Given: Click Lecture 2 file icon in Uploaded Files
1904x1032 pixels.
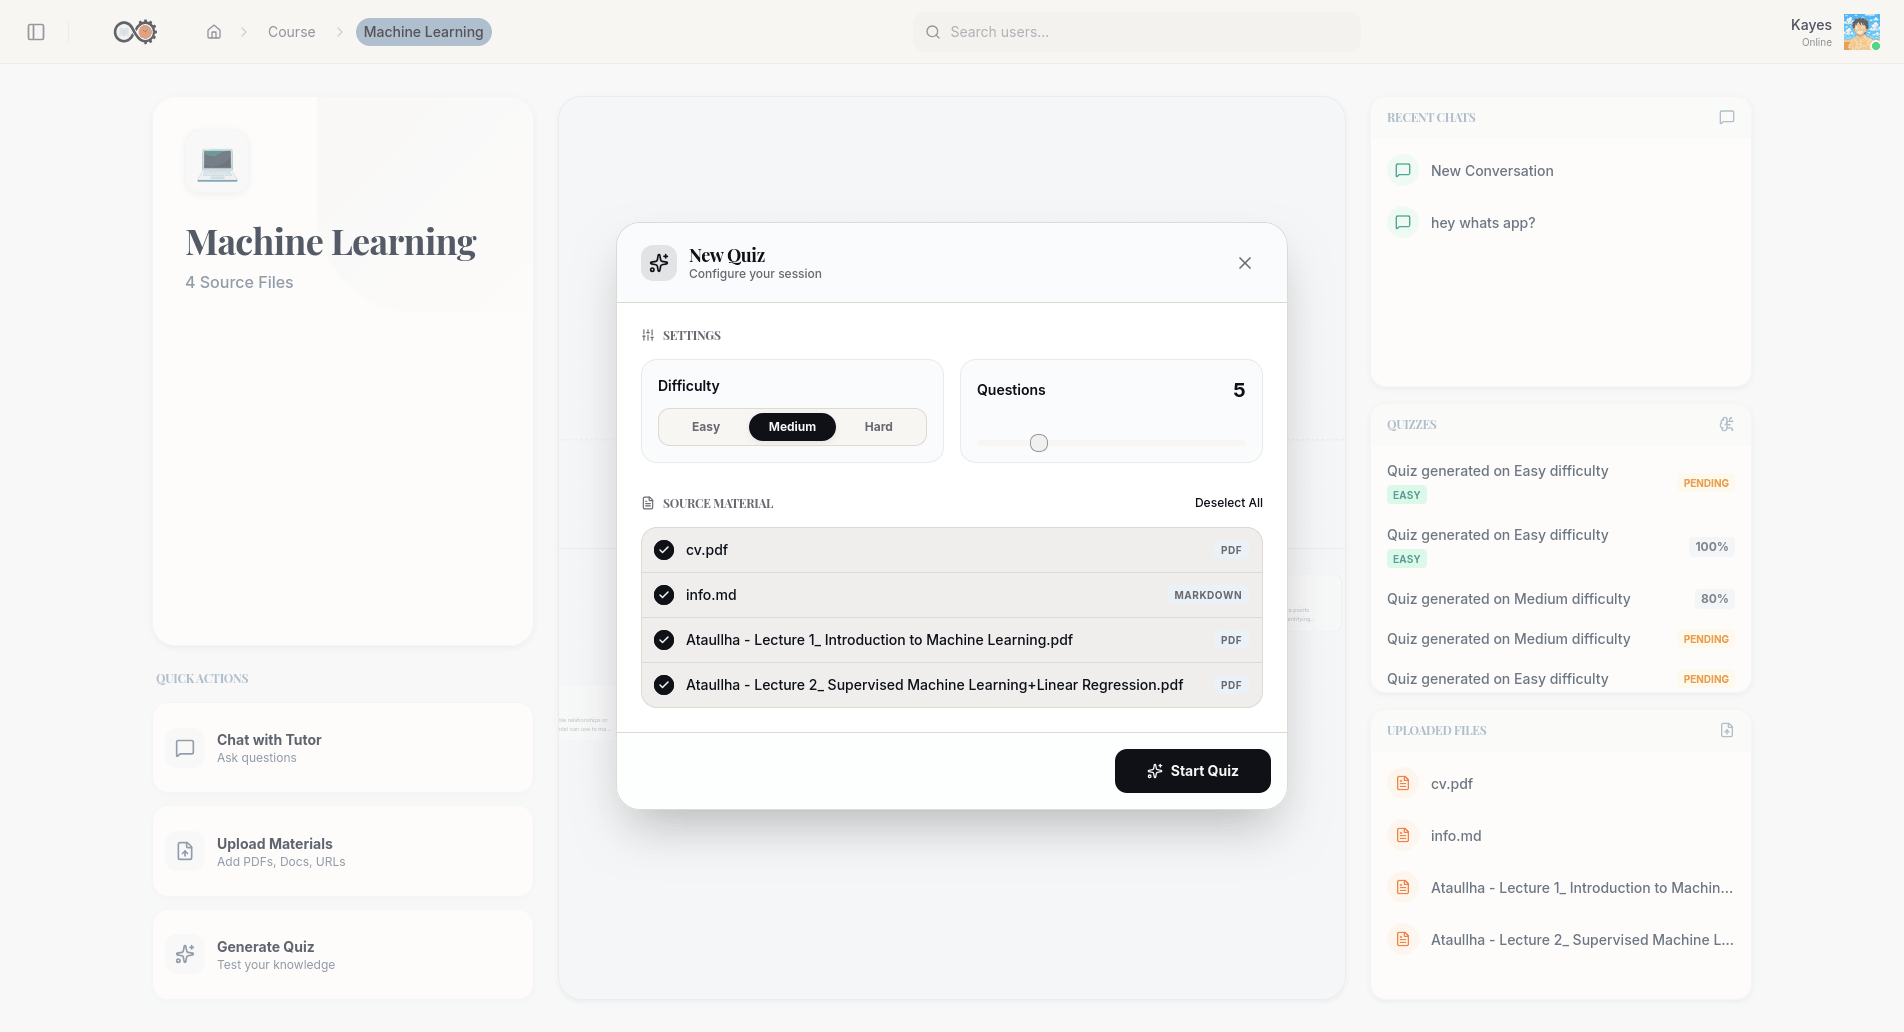Looking at the screenshot, I should [1403, 939].
